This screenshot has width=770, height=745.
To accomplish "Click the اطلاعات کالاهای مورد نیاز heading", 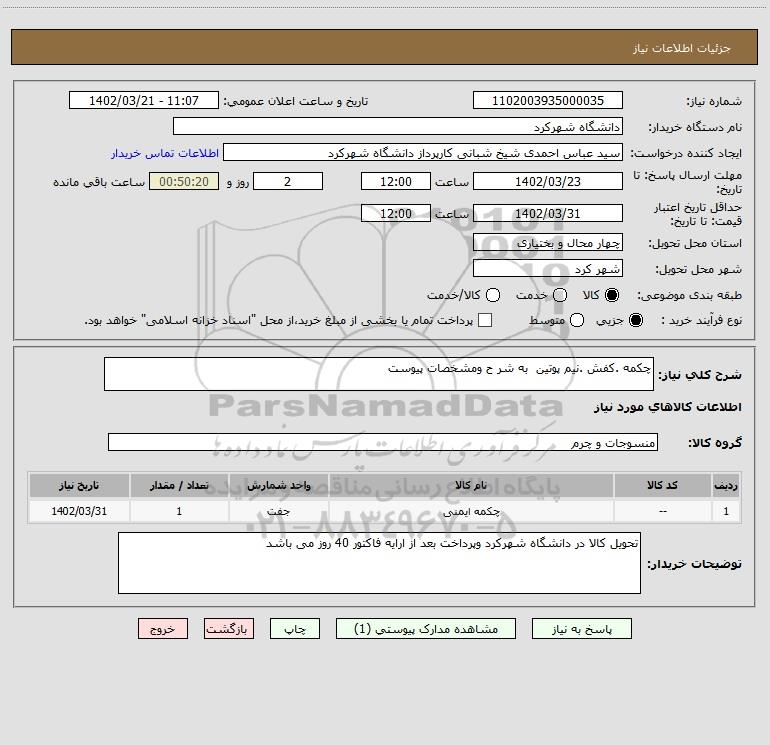I will tap(667, 407).
